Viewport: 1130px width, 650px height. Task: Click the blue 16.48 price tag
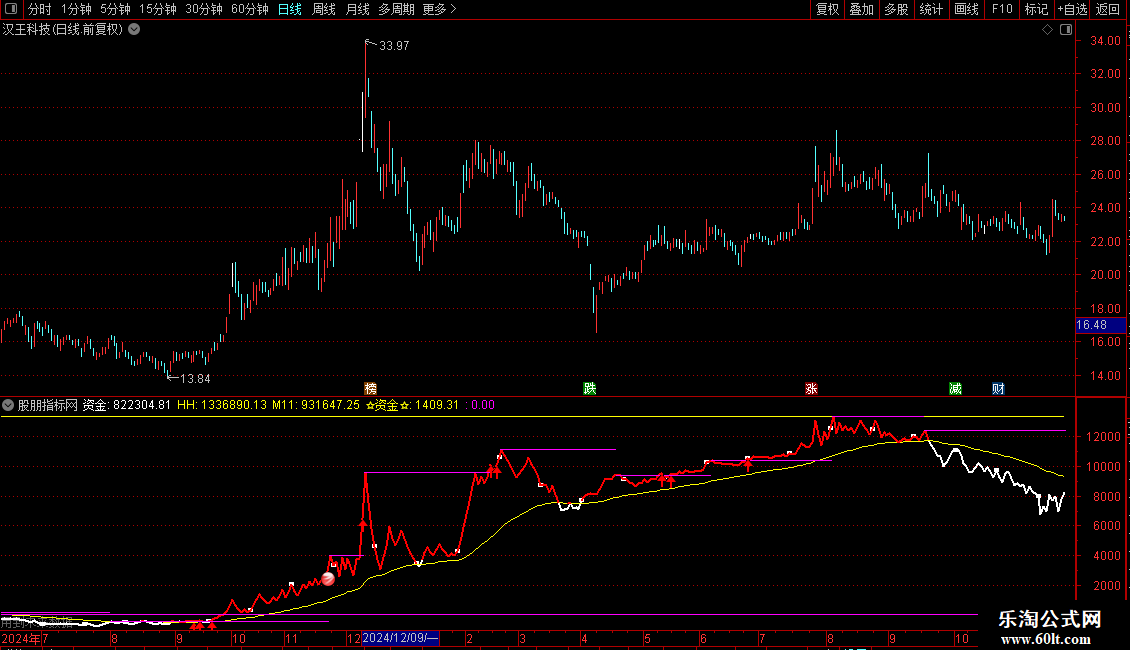pos(1100,325)
